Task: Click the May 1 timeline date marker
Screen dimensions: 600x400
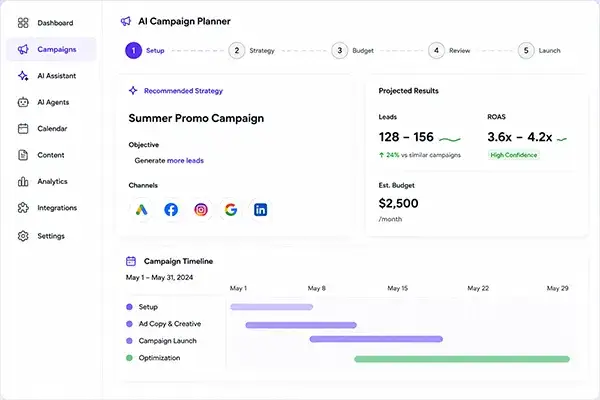Action: click(238, 288)
